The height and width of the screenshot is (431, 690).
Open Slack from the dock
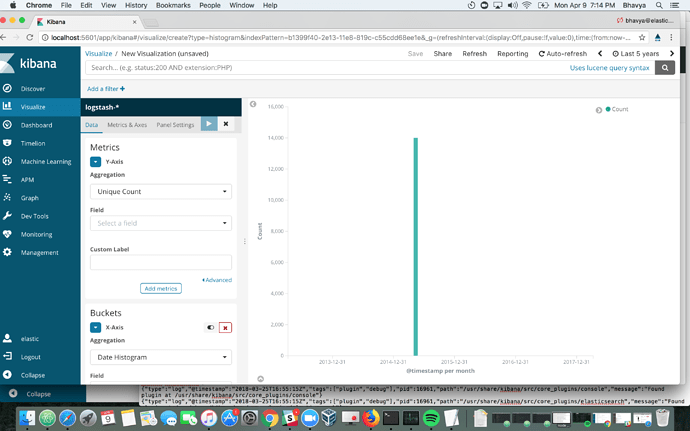pos(290,418)
